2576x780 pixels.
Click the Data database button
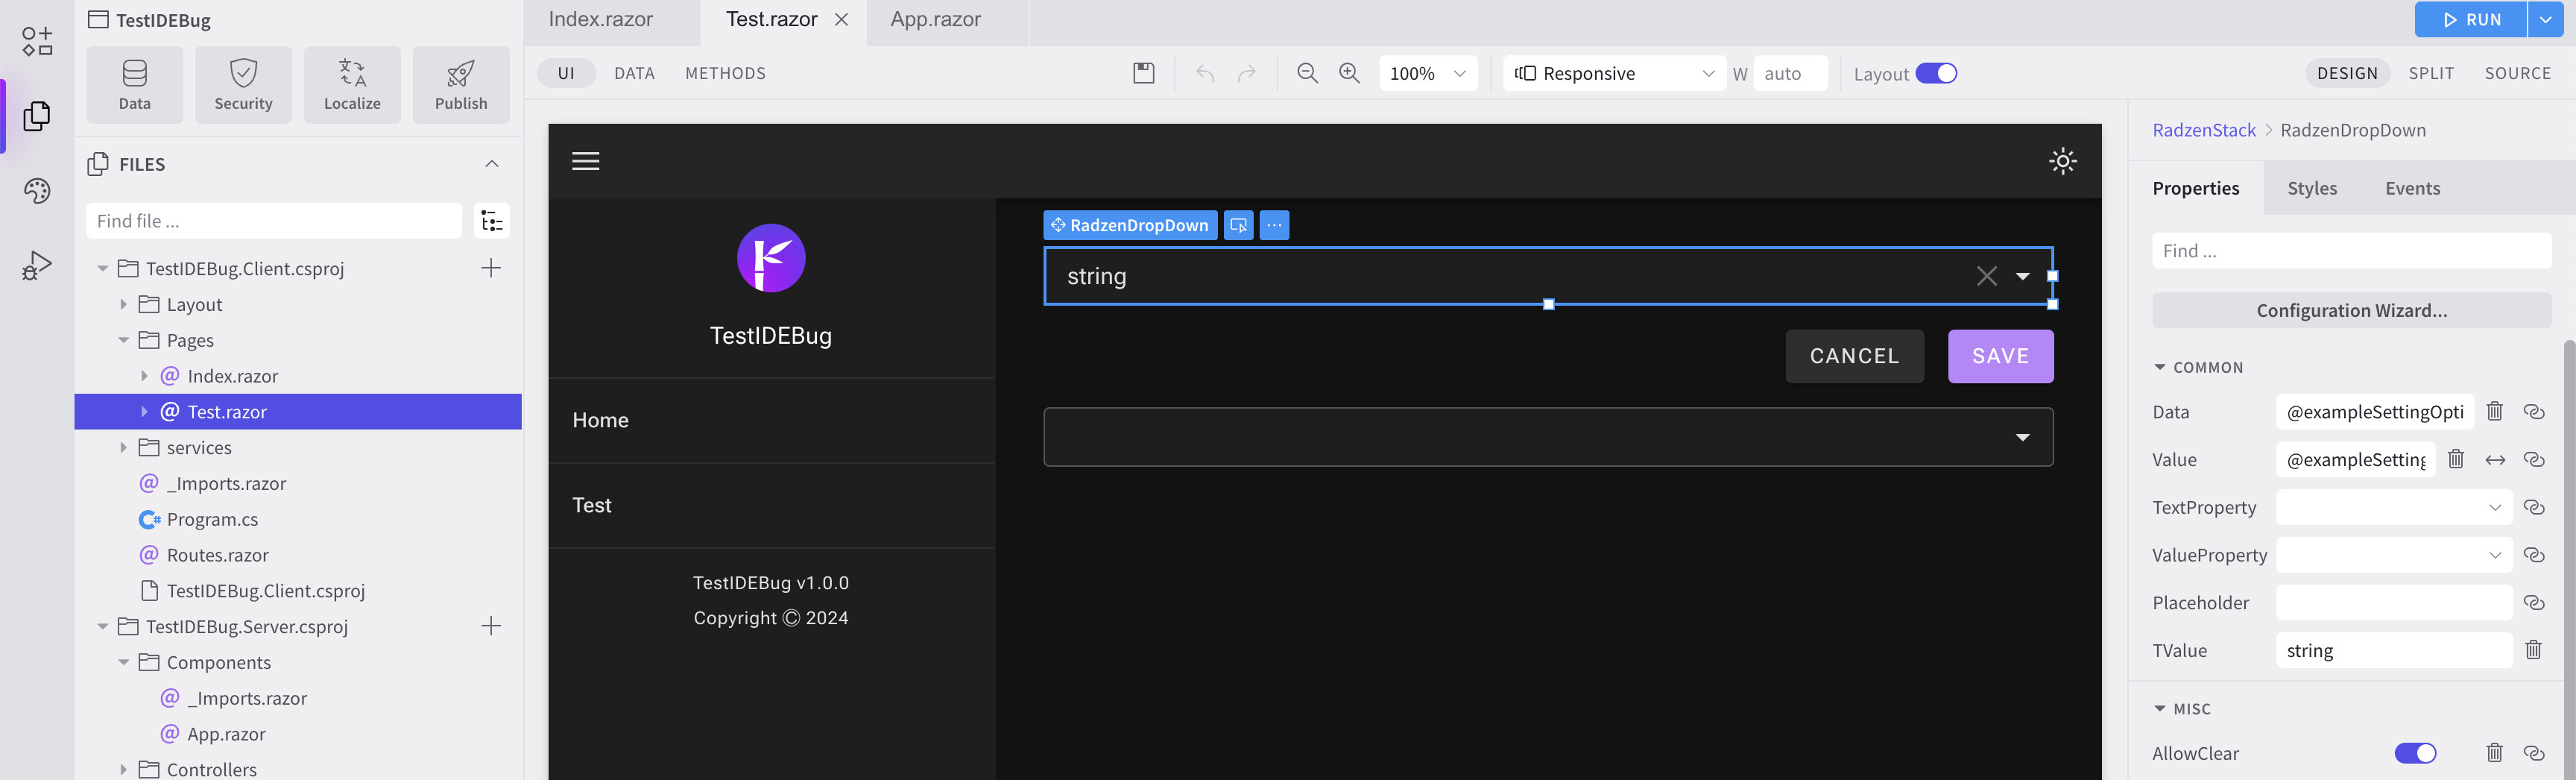coord(135,85)
